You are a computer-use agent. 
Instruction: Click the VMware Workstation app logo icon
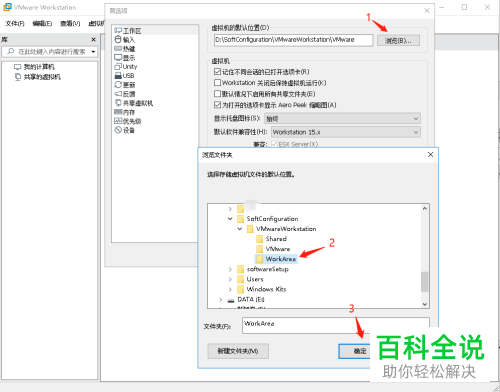pyautogui.click(x=7, y=7)
